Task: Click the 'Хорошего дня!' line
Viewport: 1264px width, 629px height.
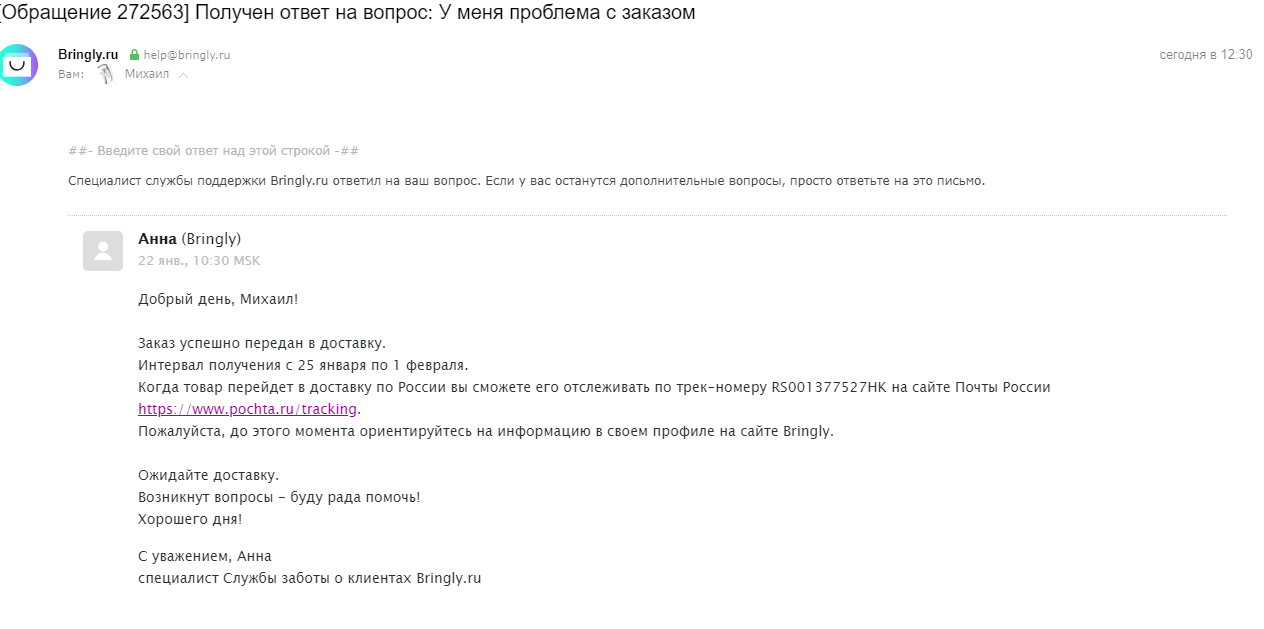Action: coord(190,519)
